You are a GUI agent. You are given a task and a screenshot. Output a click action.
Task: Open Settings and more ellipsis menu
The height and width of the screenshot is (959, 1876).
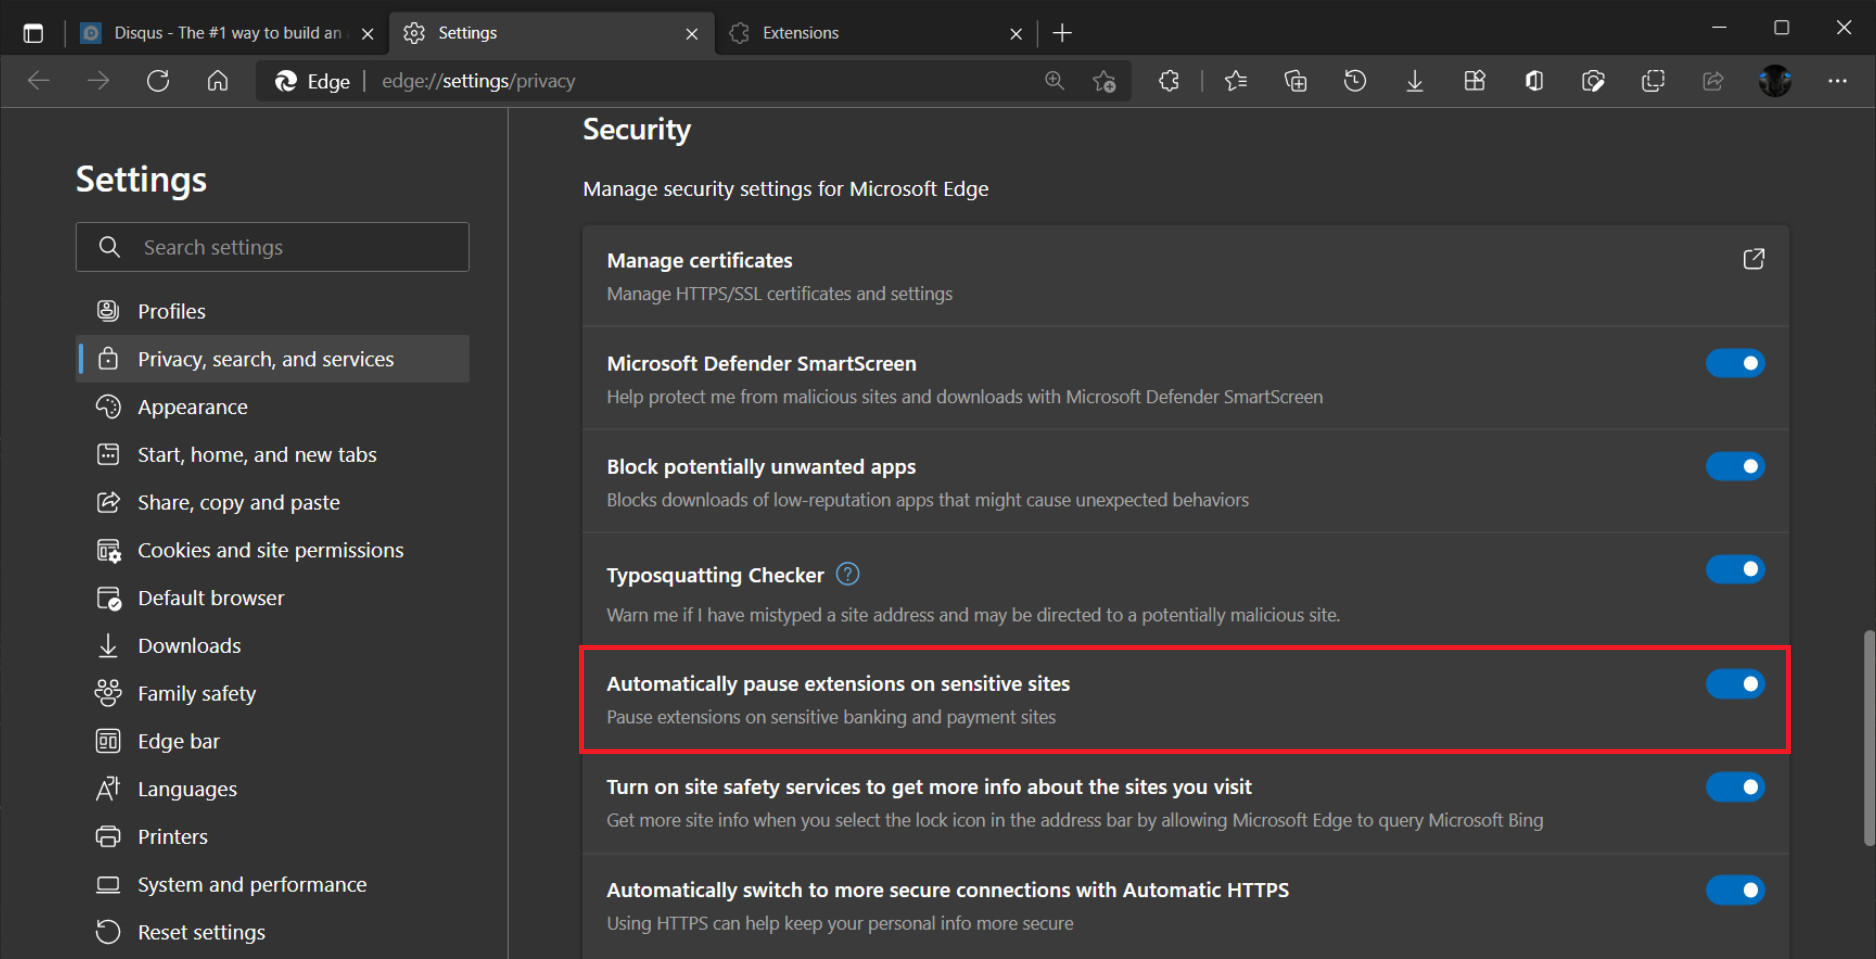[1837, 81]
